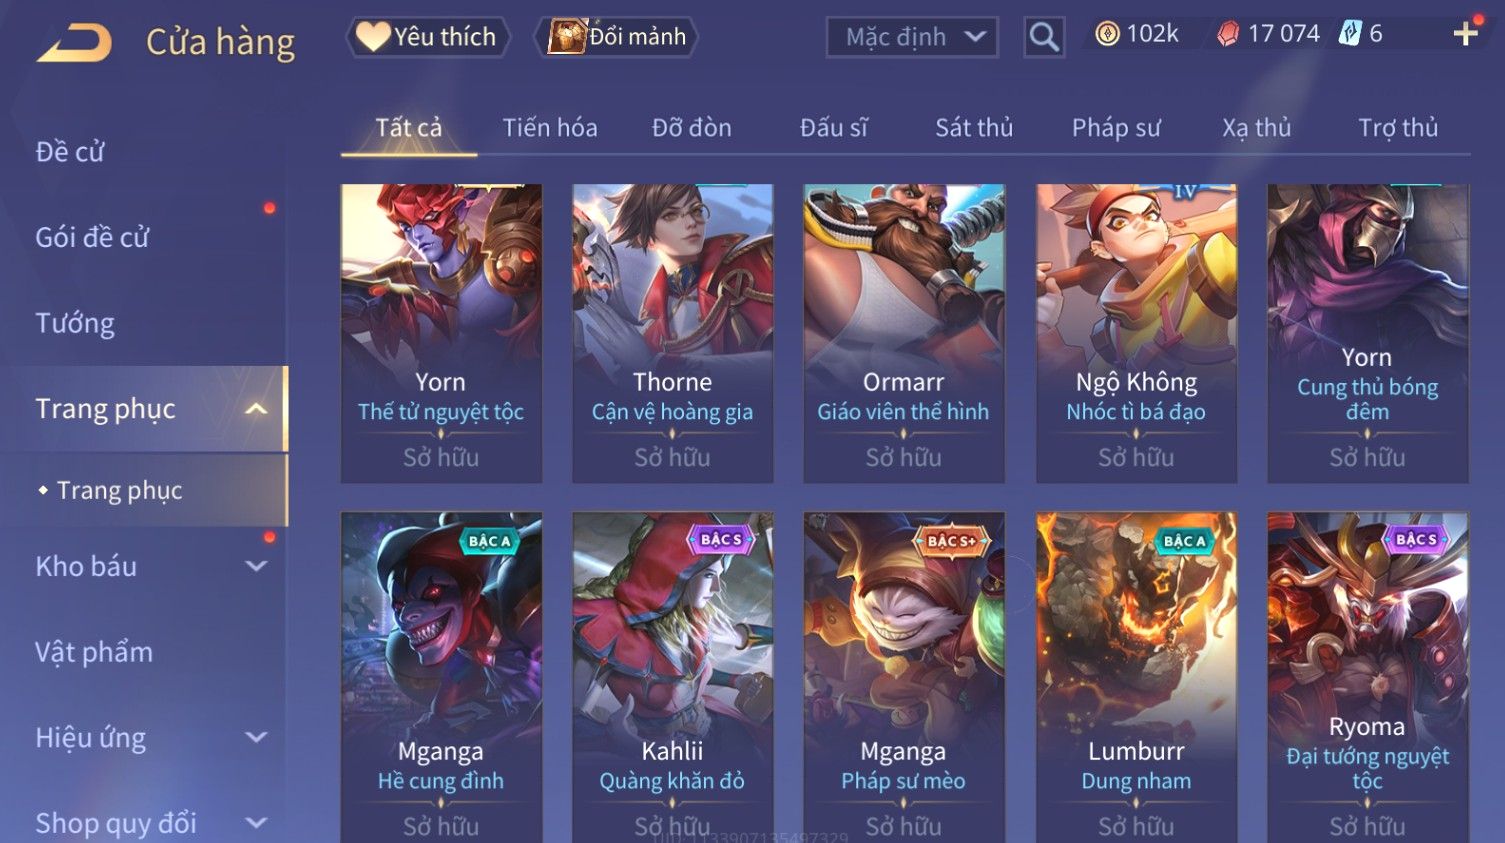Image resolution: width=1505 pixels, height=843 pixels.
Task: Click the red gem currency icon
Action: point(1228,34)
